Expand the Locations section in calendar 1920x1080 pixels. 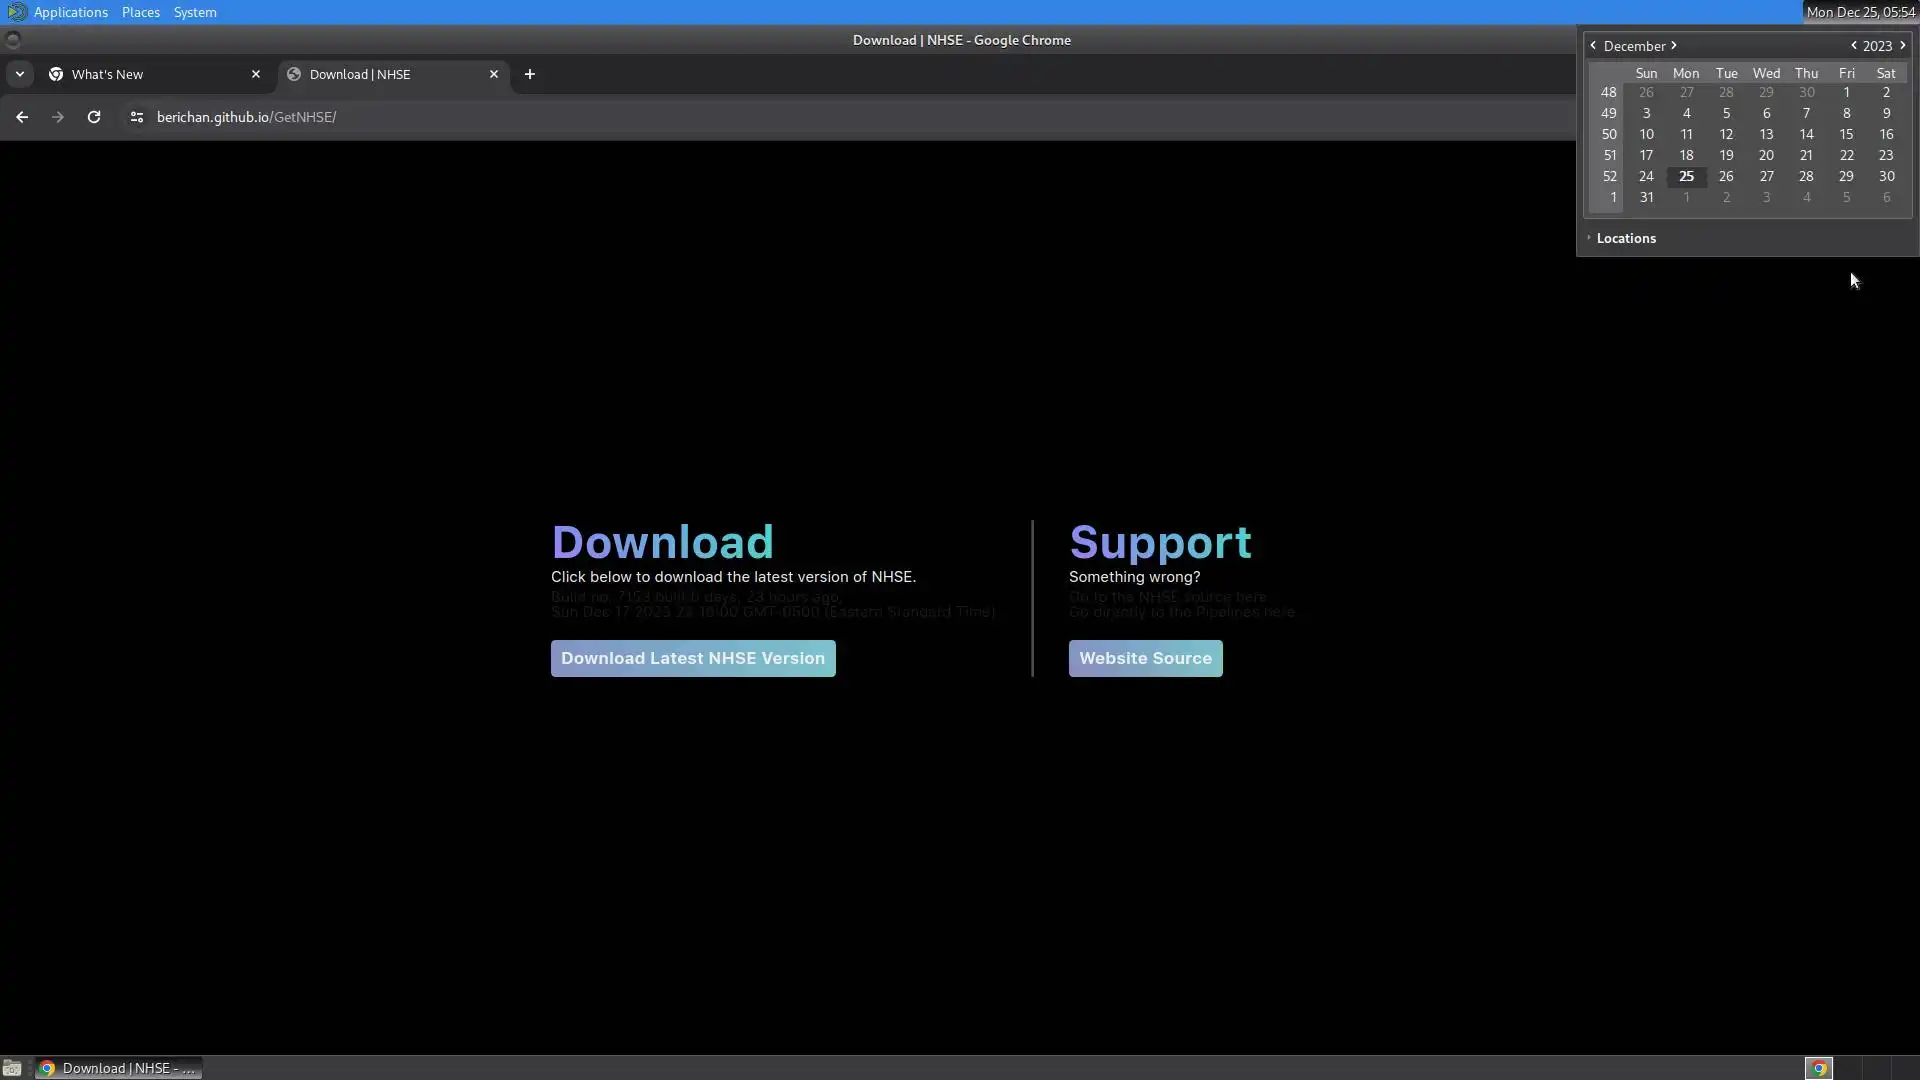point(1625,238)
